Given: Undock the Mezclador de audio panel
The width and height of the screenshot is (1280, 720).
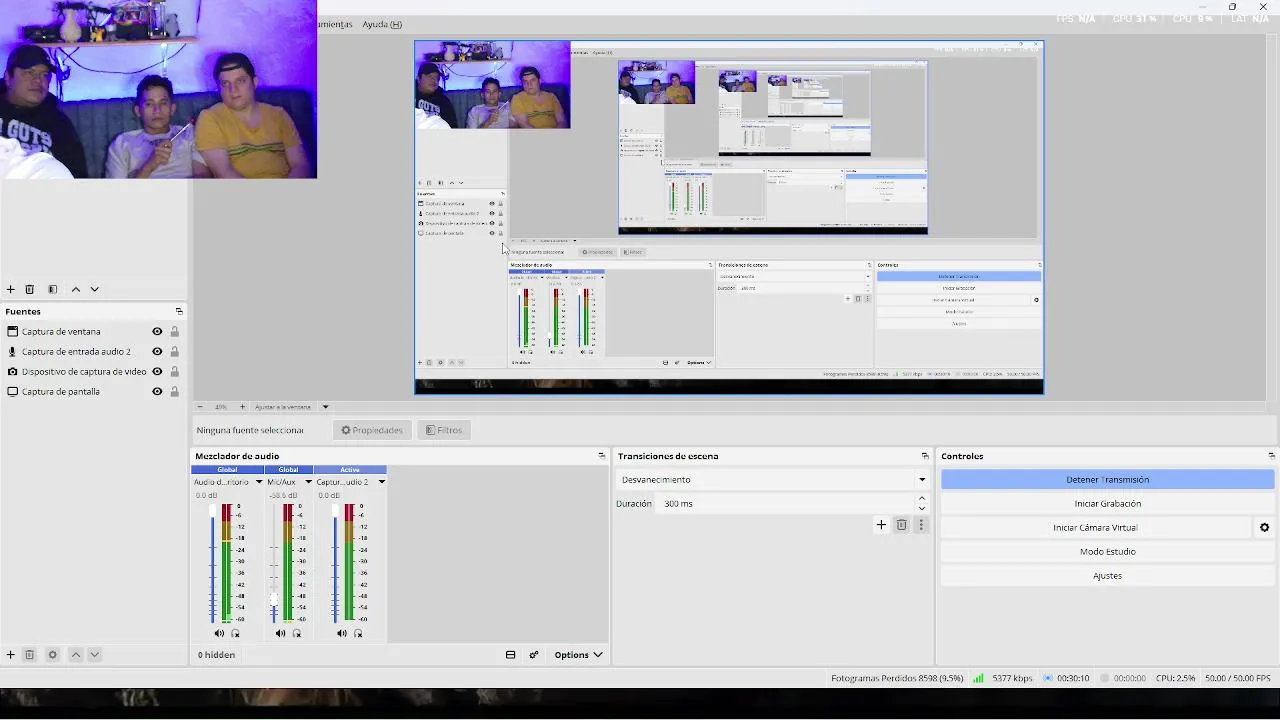Looking at the screenshot, I should 601,455.
